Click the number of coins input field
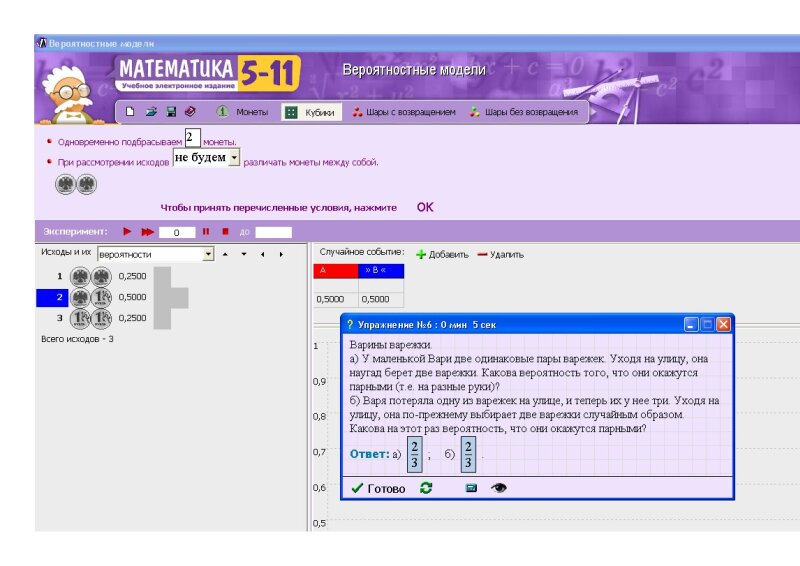 192,138
